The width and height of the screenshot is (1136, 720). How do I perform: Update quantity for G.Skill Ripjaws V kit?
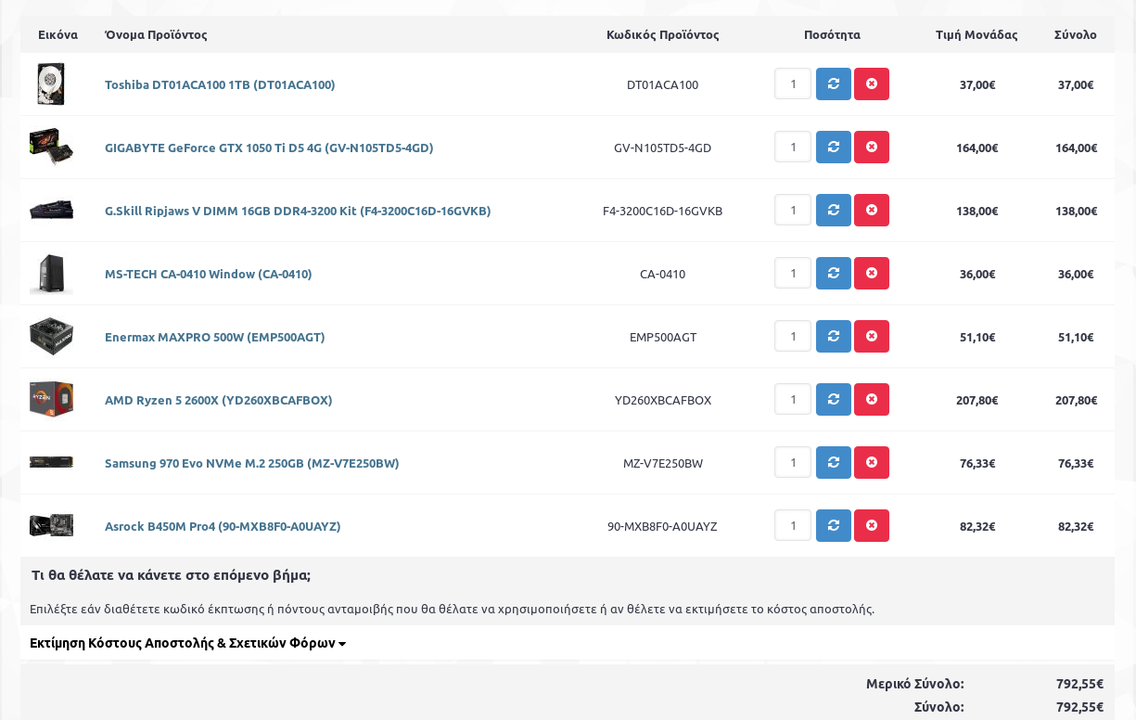[x=833, y=210]
